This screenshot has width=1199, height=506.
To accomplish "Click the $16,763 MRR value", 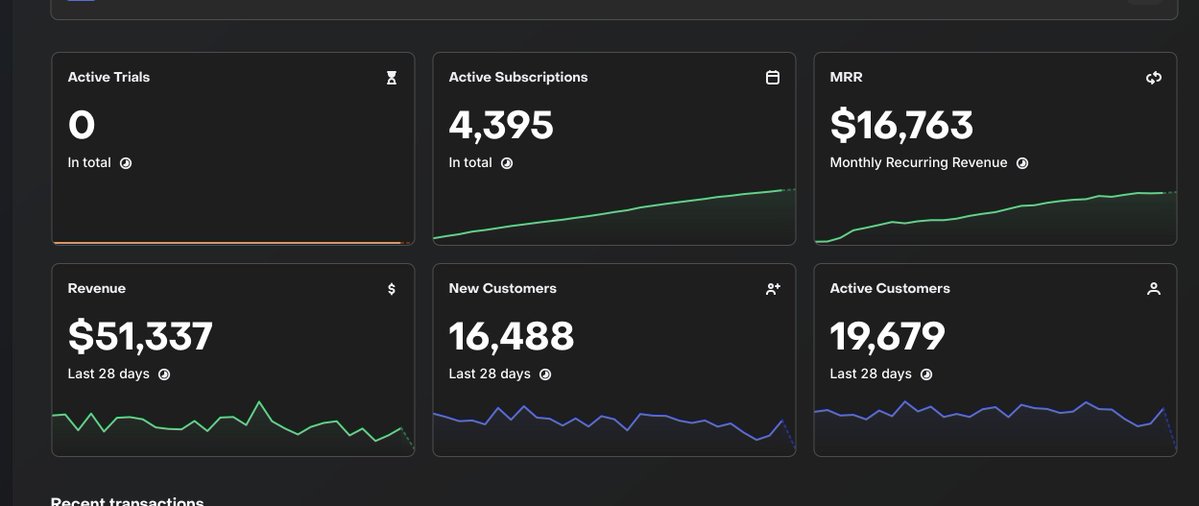I will 902,125.
